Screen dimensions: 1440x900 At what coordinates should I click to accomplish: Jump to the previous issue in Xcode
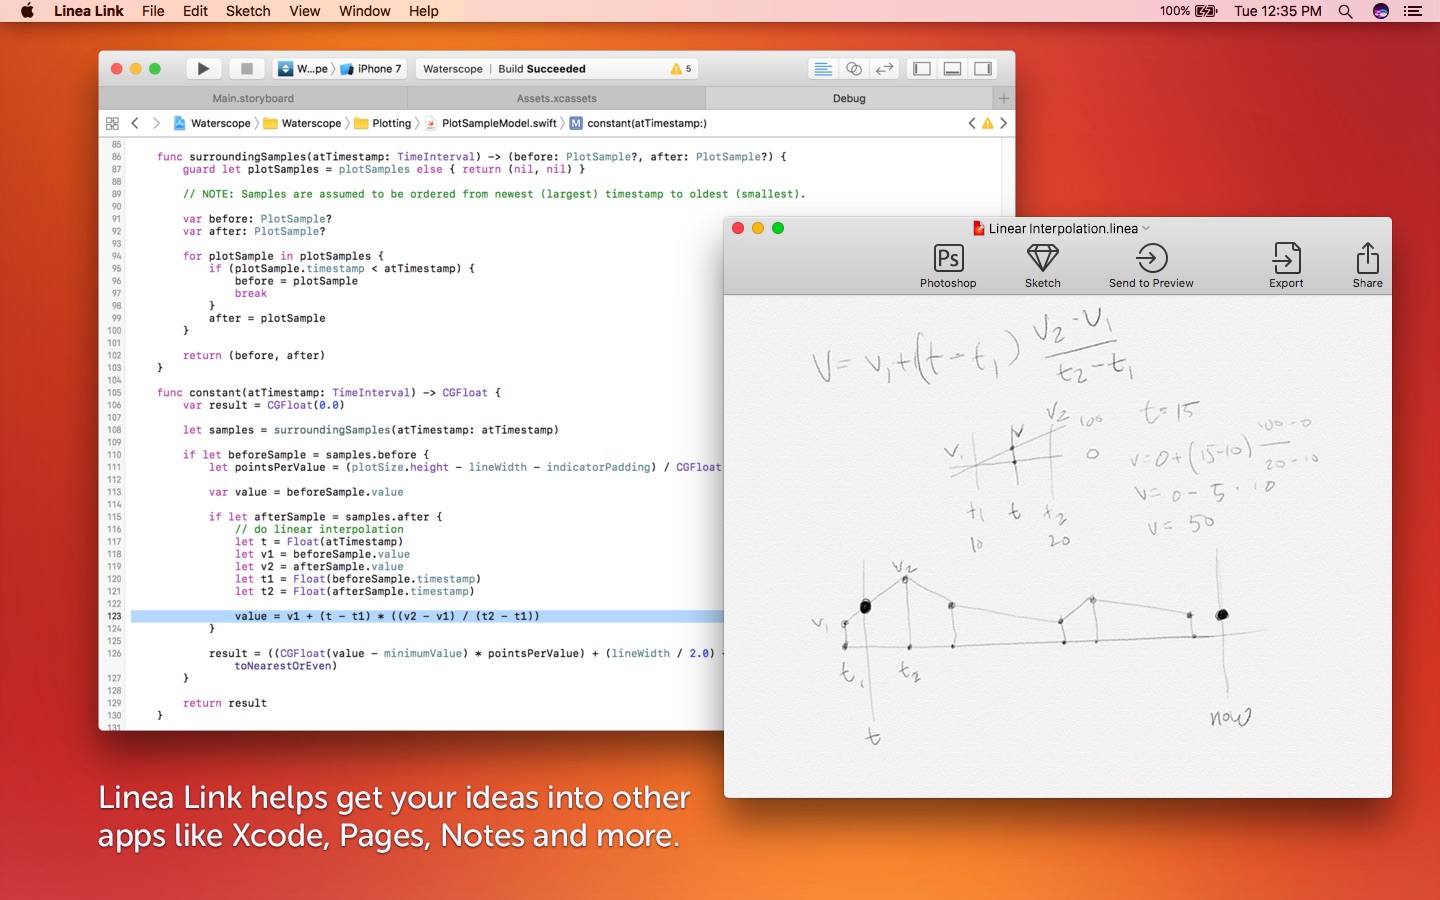[x=972, y=123]
